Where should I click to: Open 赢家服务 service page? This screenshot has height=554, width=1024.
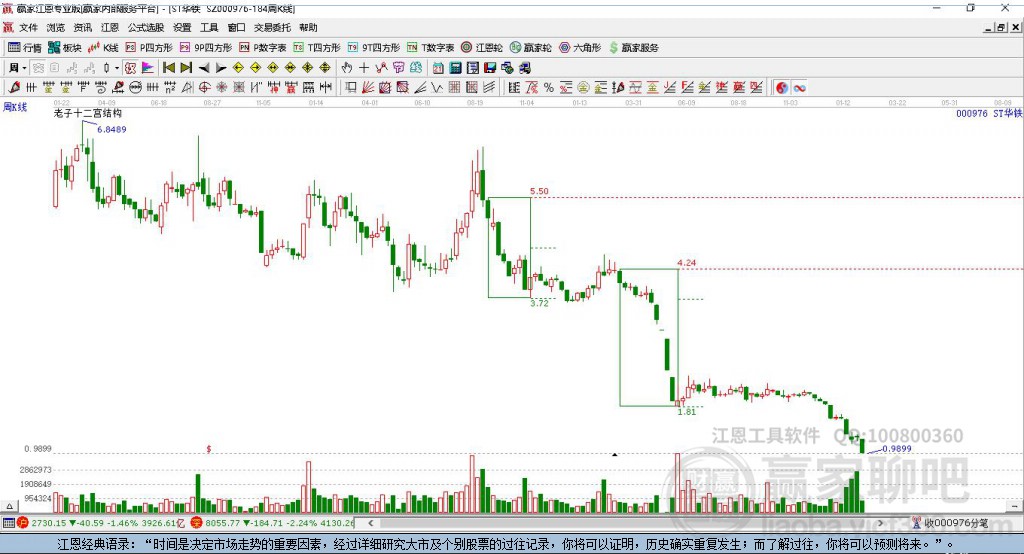(634, 48)
